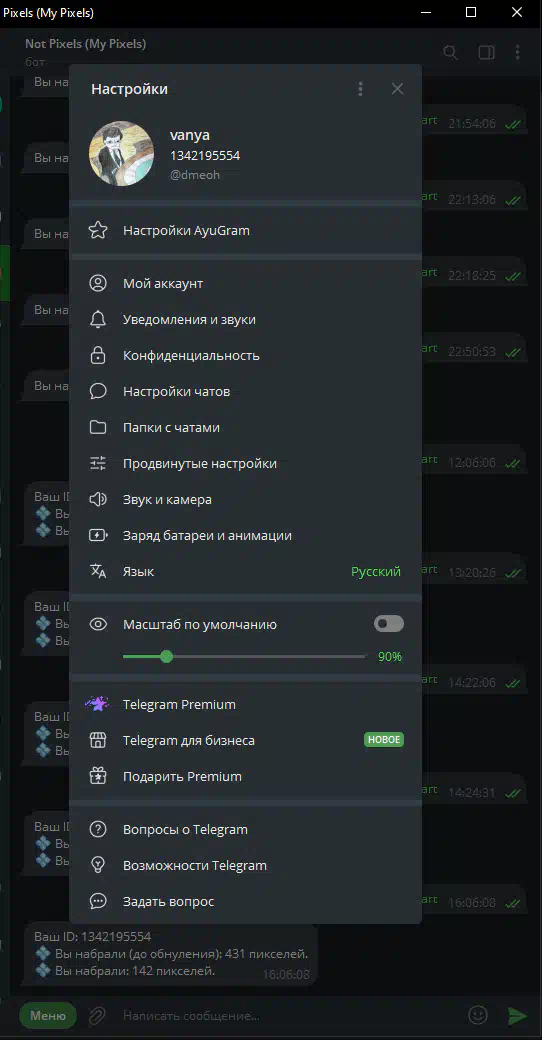Click the vanya profile avatar
This screenshot has width=542, height=1040.
click(x=121, y=153)
